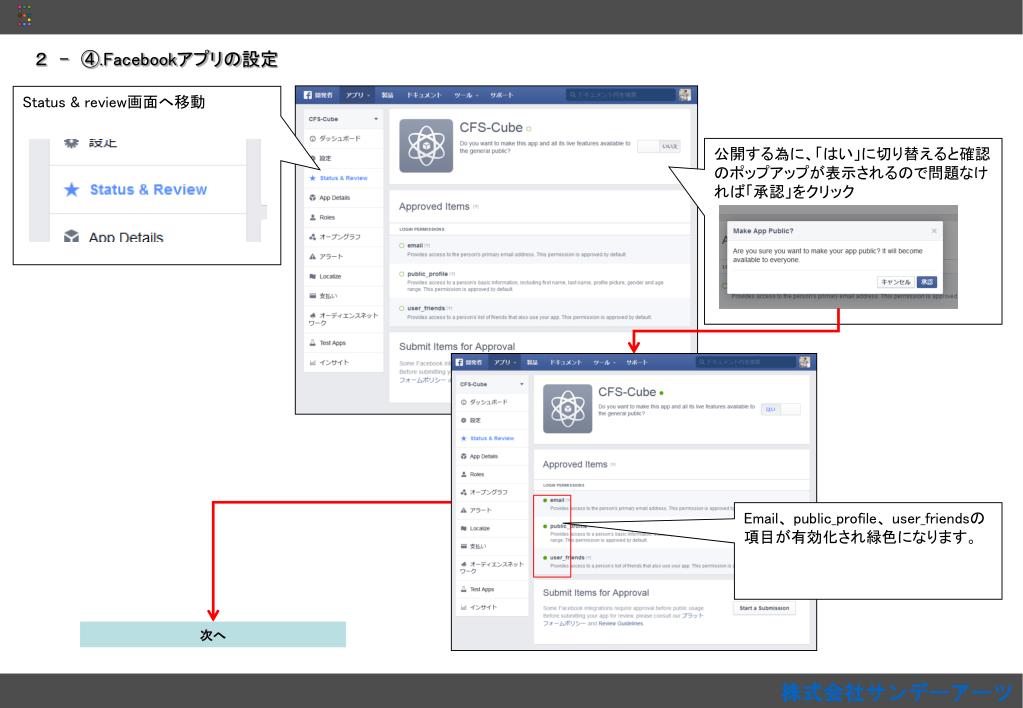The width and height of the screenshot is (1023, 708).
Task: Click the Status & Review star in lower screenshot
Action: pos(464,439)
